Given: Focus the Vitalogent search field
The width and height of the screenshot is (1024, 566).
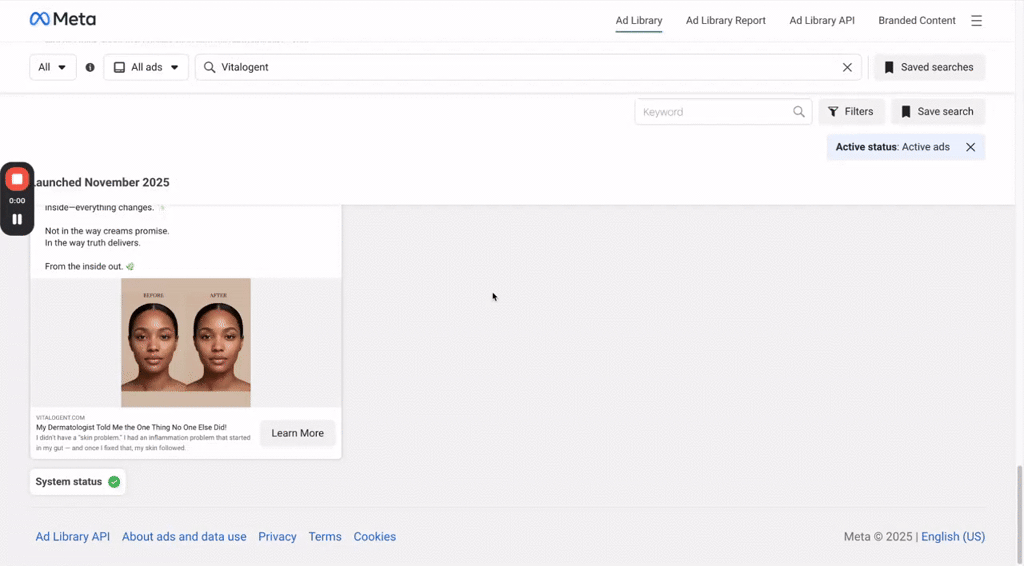Looking at the screenshot, I should point(528,67).
